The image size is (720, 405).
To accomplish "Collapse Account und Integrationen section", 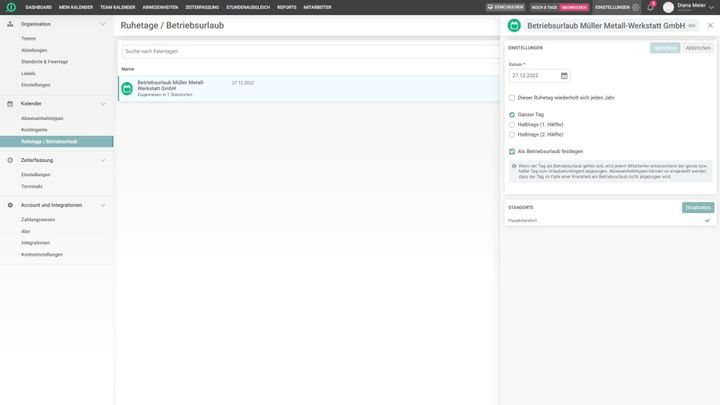I will point(103,205).
